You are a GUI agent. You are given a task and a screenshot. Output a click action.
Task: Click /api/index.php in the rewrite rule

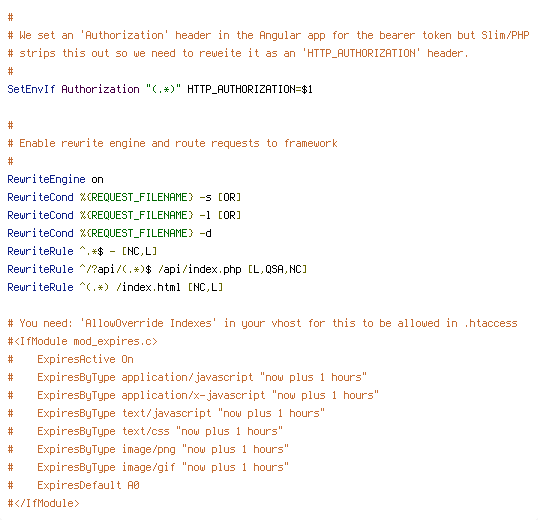200,270
